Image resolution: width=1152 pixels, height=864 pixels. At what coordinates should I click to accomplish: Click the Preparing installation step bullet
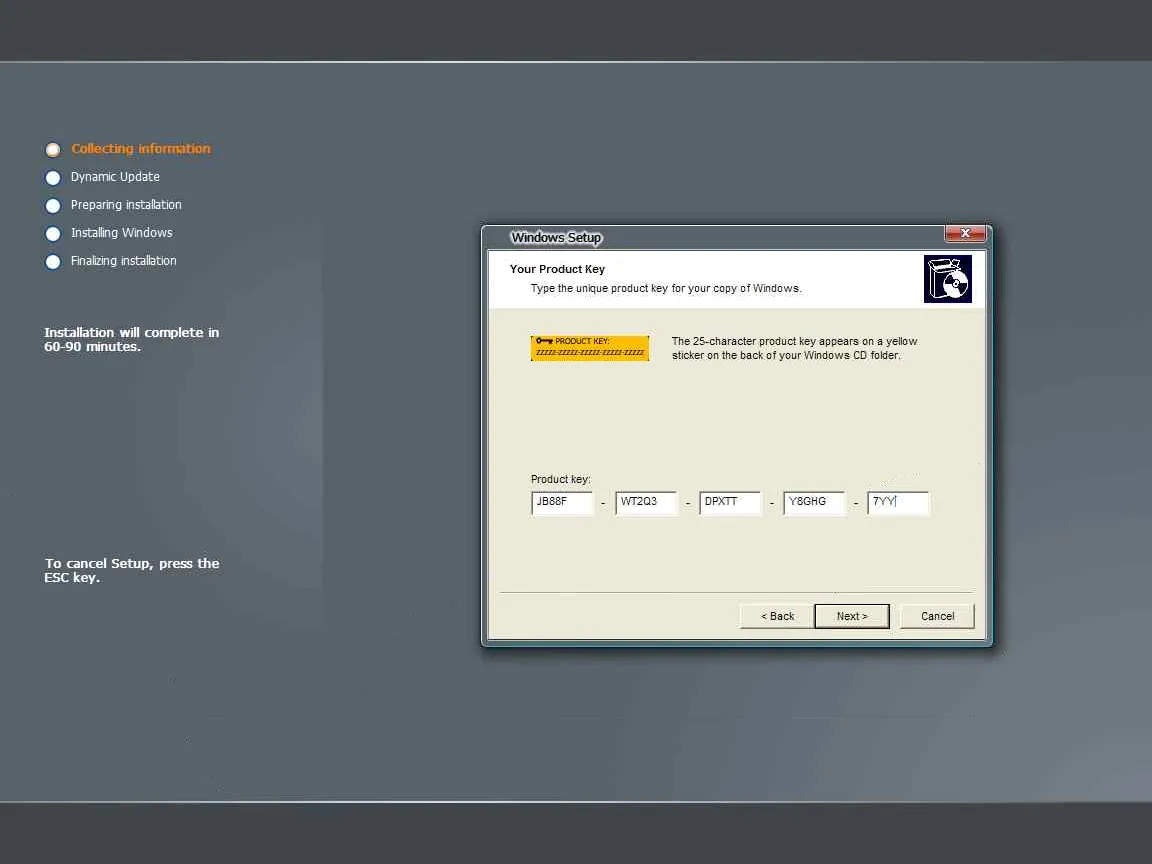pyautogui.click(x=53, y=206)
